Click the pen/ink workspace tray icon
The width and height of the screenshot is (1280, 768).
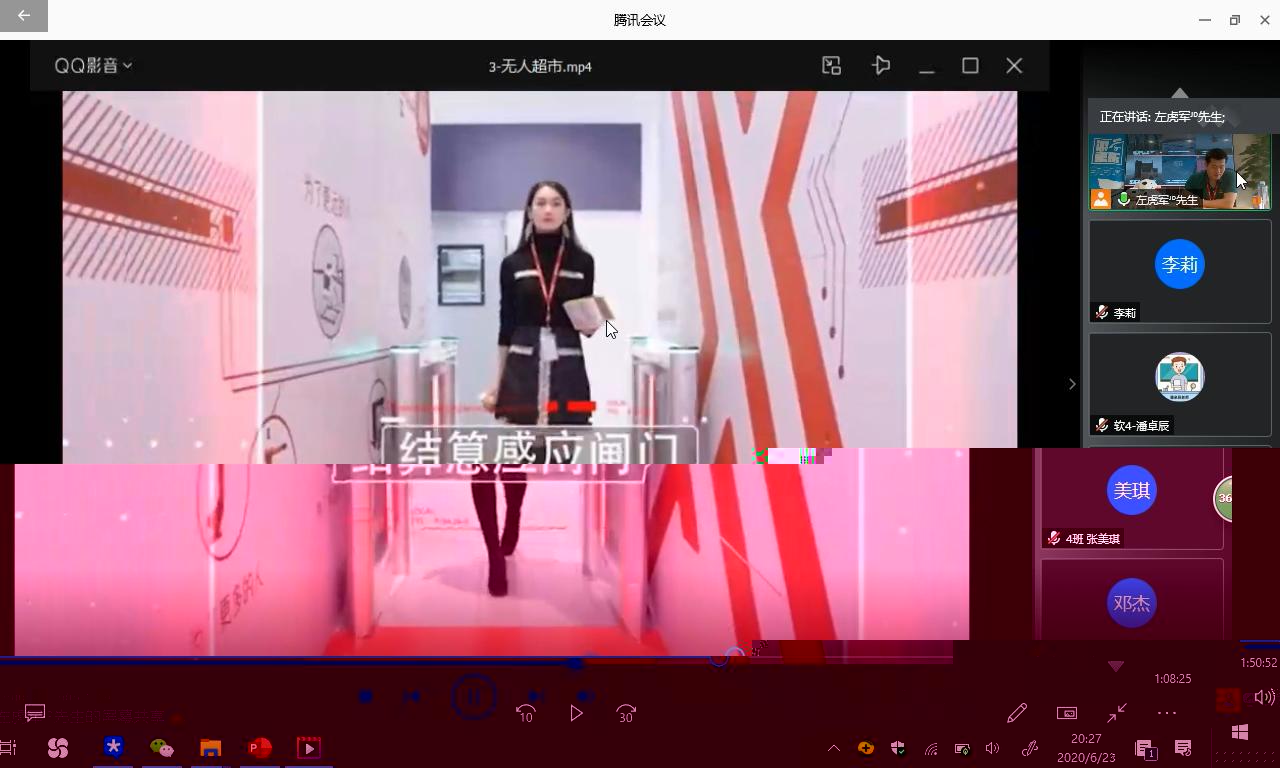tap(1030, 748)
